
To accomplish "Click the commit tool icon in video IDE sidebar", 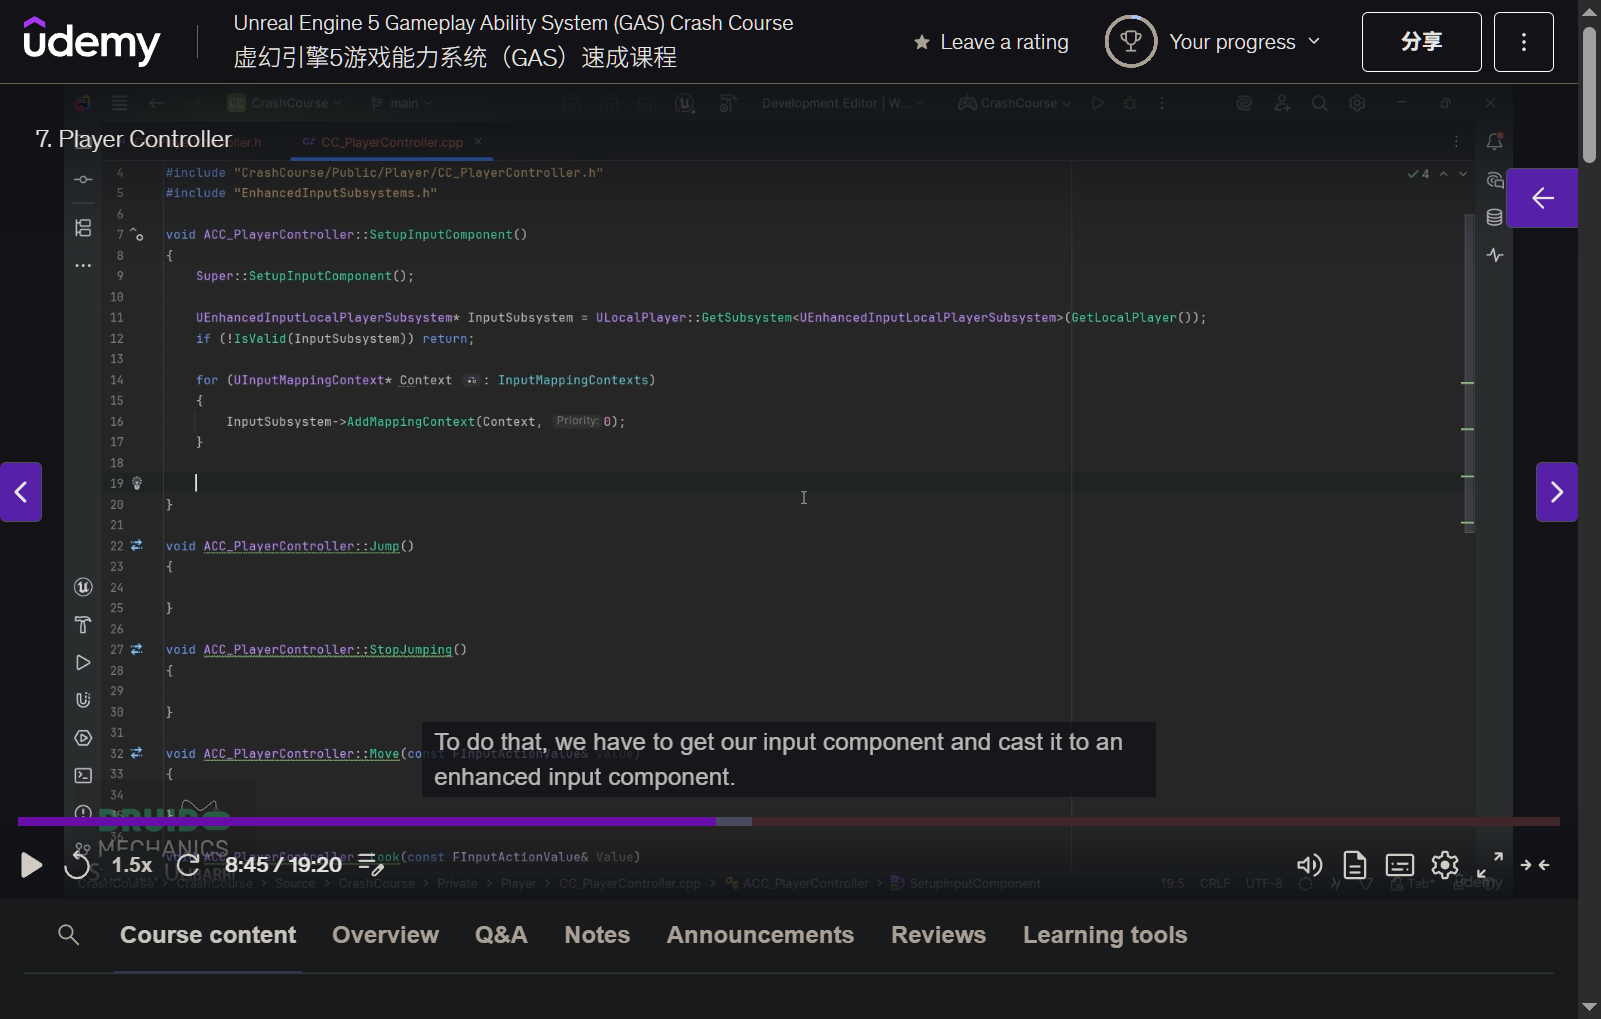I will [84, 180].
